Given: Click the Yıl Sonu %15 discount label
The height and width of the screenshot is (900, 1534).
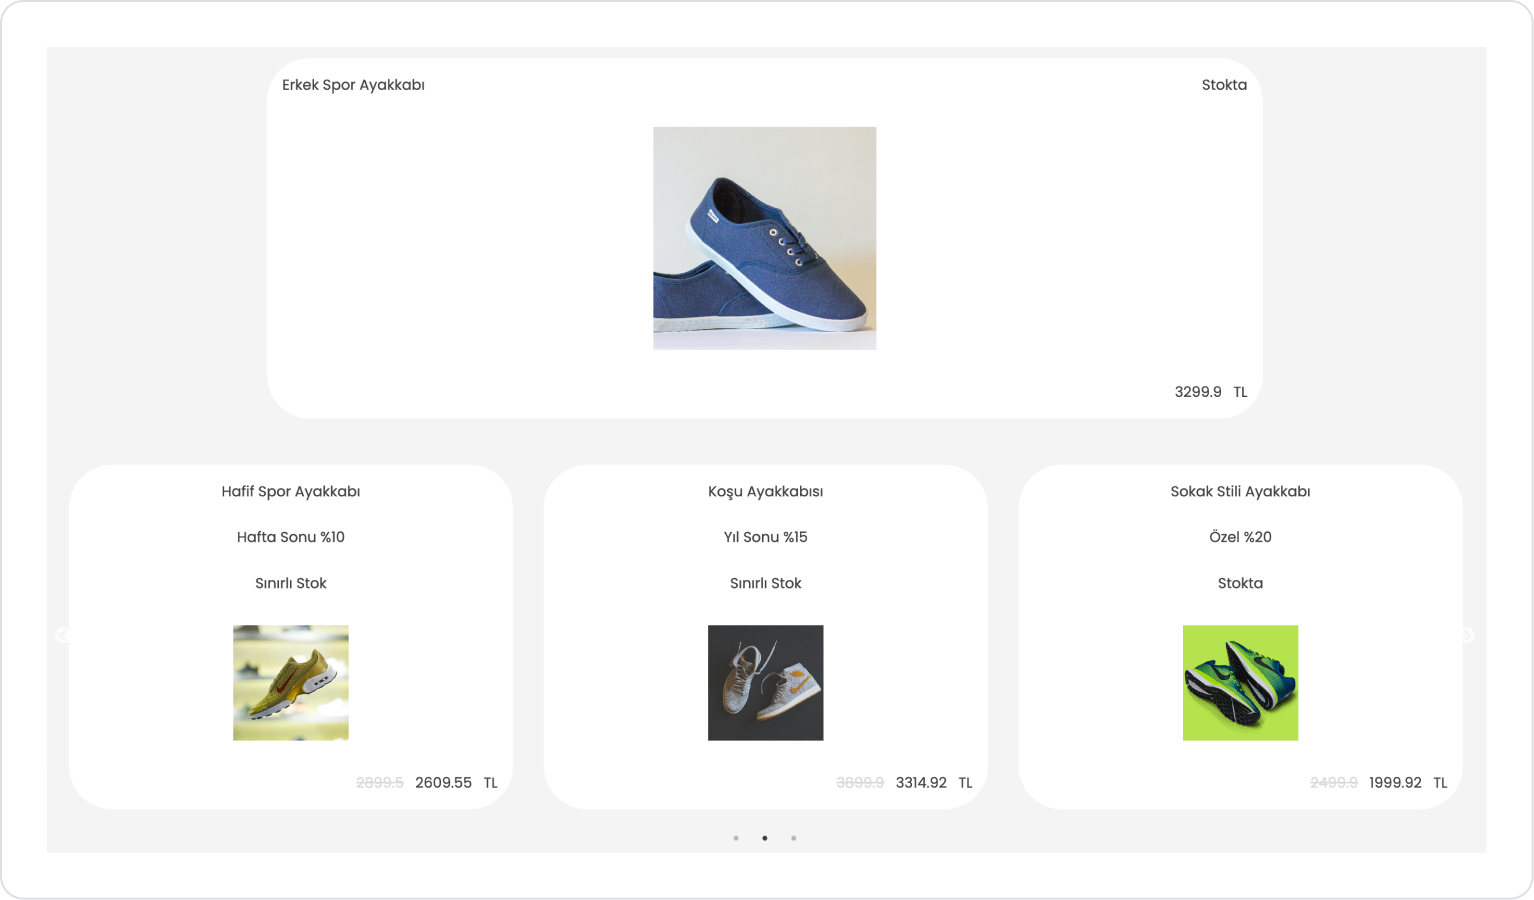Looking at the screenshot, I should [x=766, y=537].
